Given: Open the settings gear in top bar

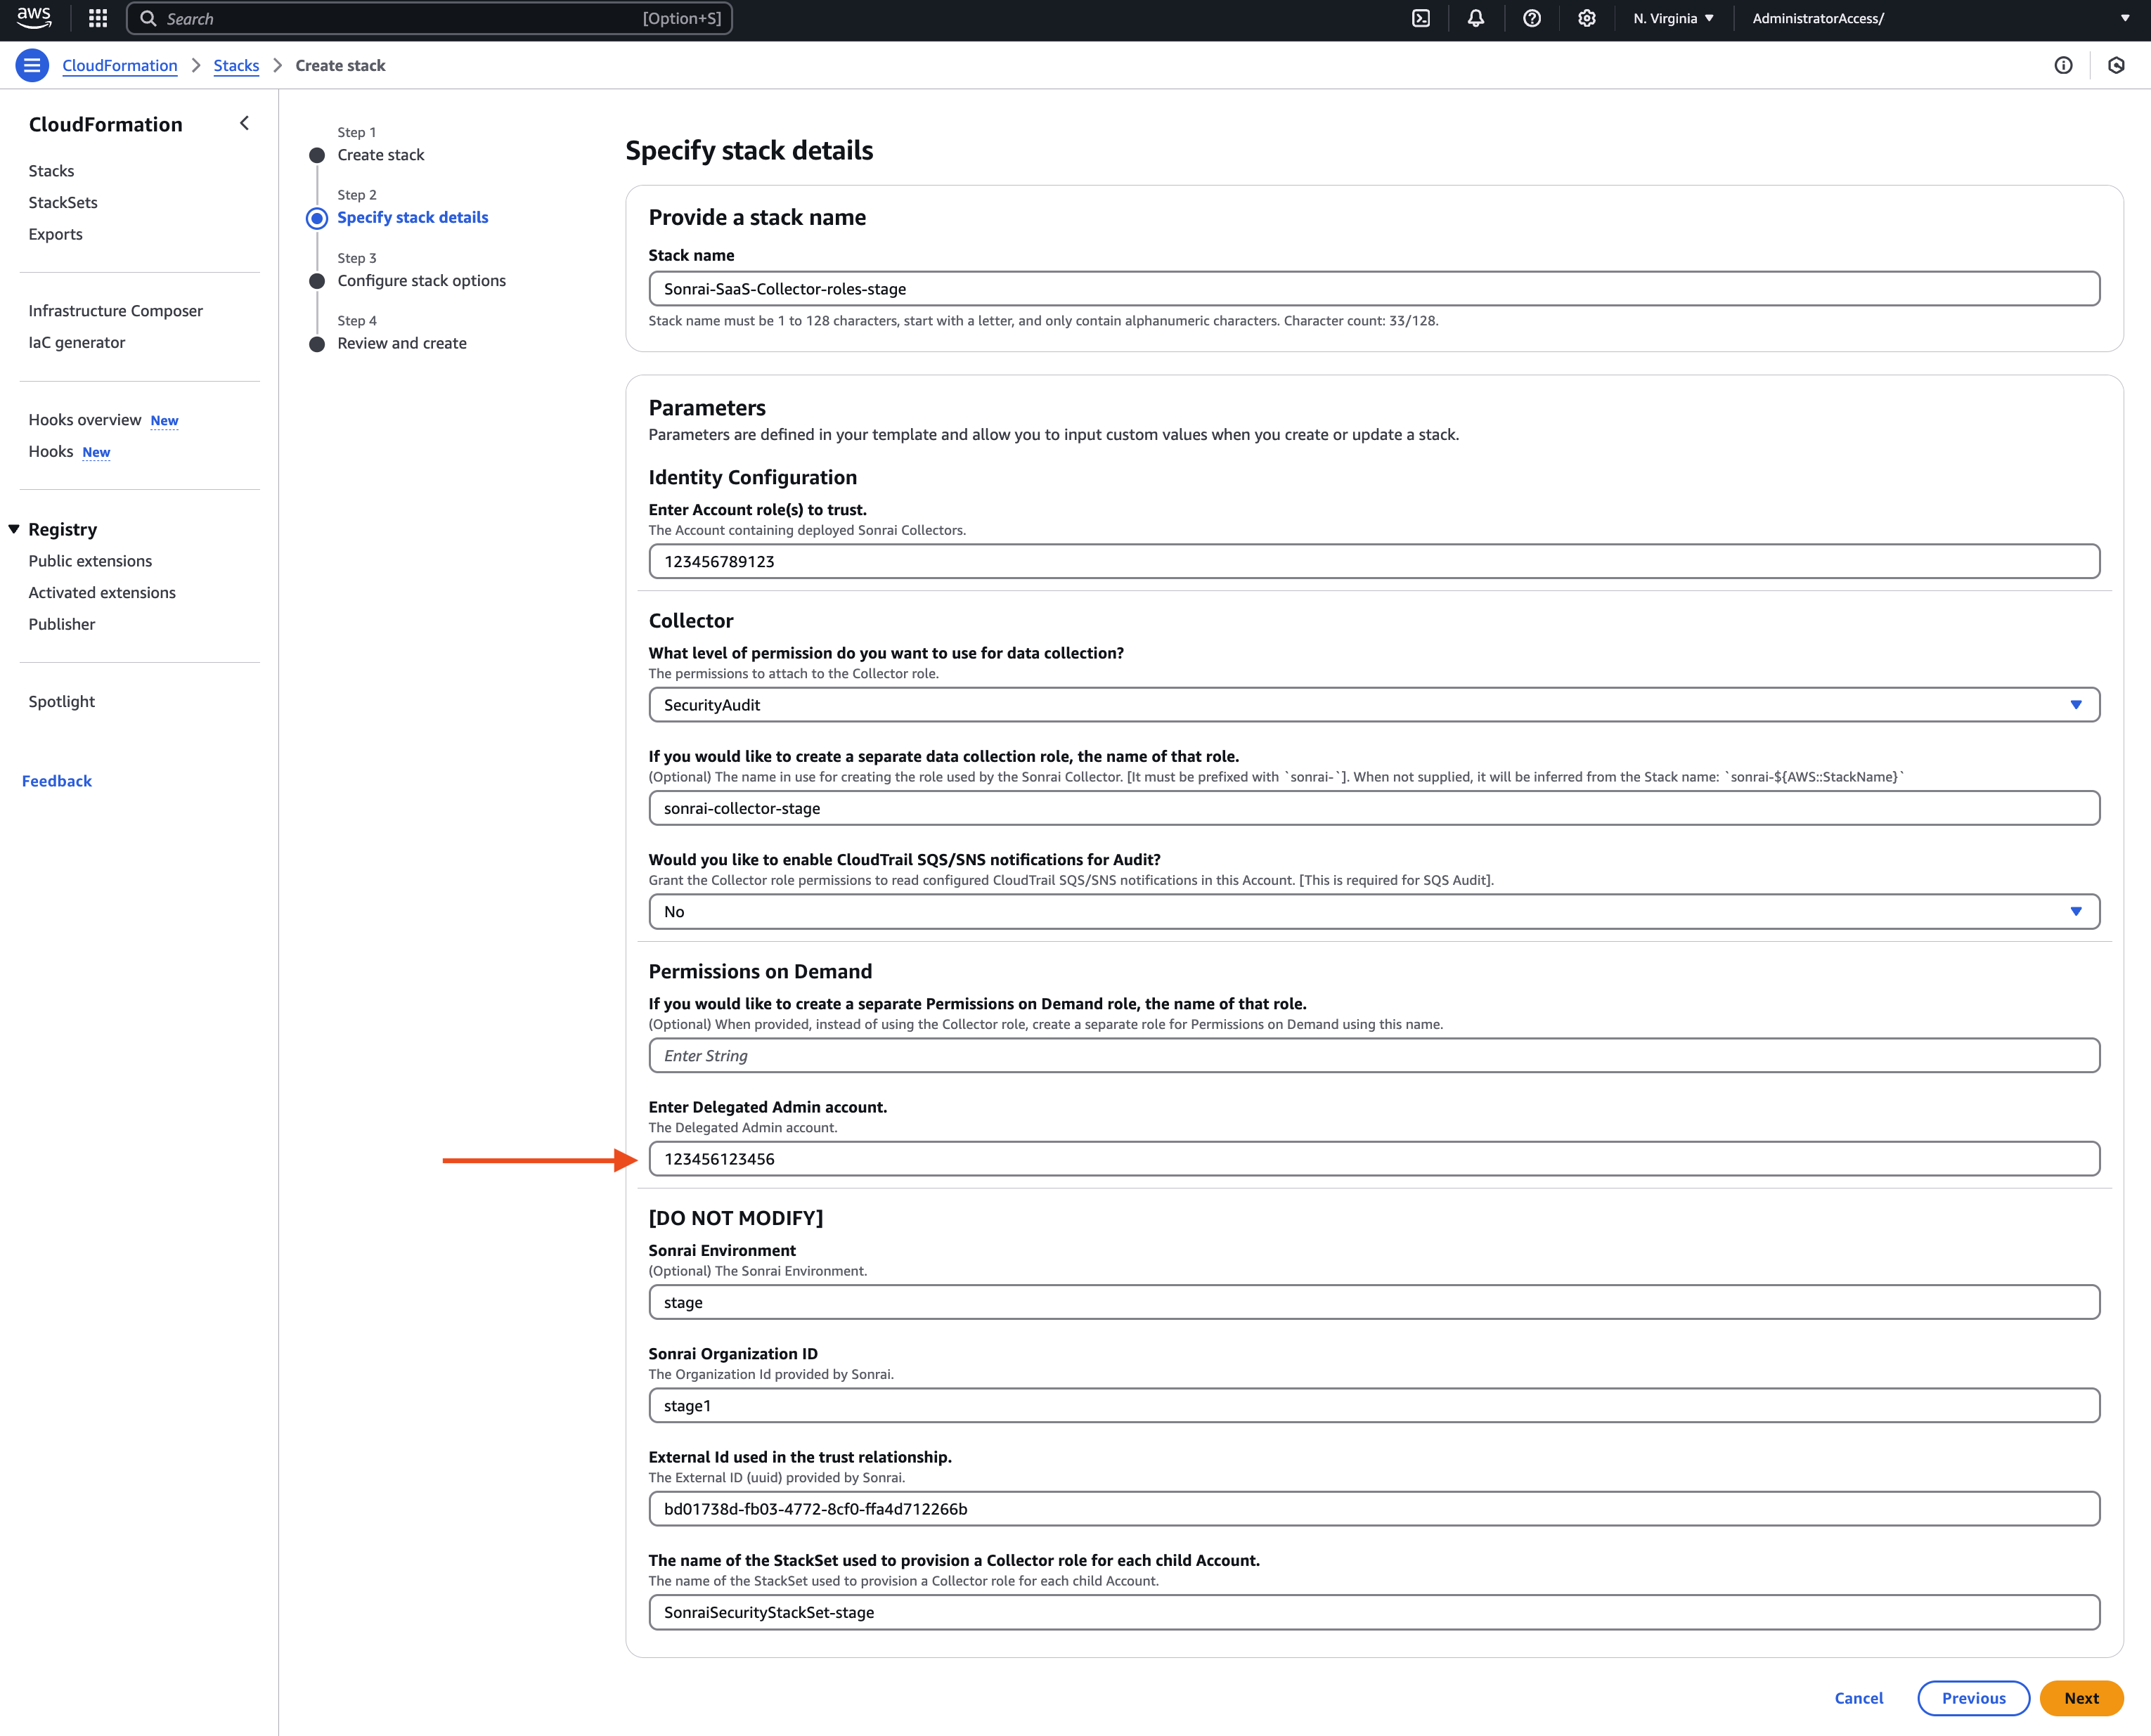Looking at the screenshot, I should (x=1587, y=18).
